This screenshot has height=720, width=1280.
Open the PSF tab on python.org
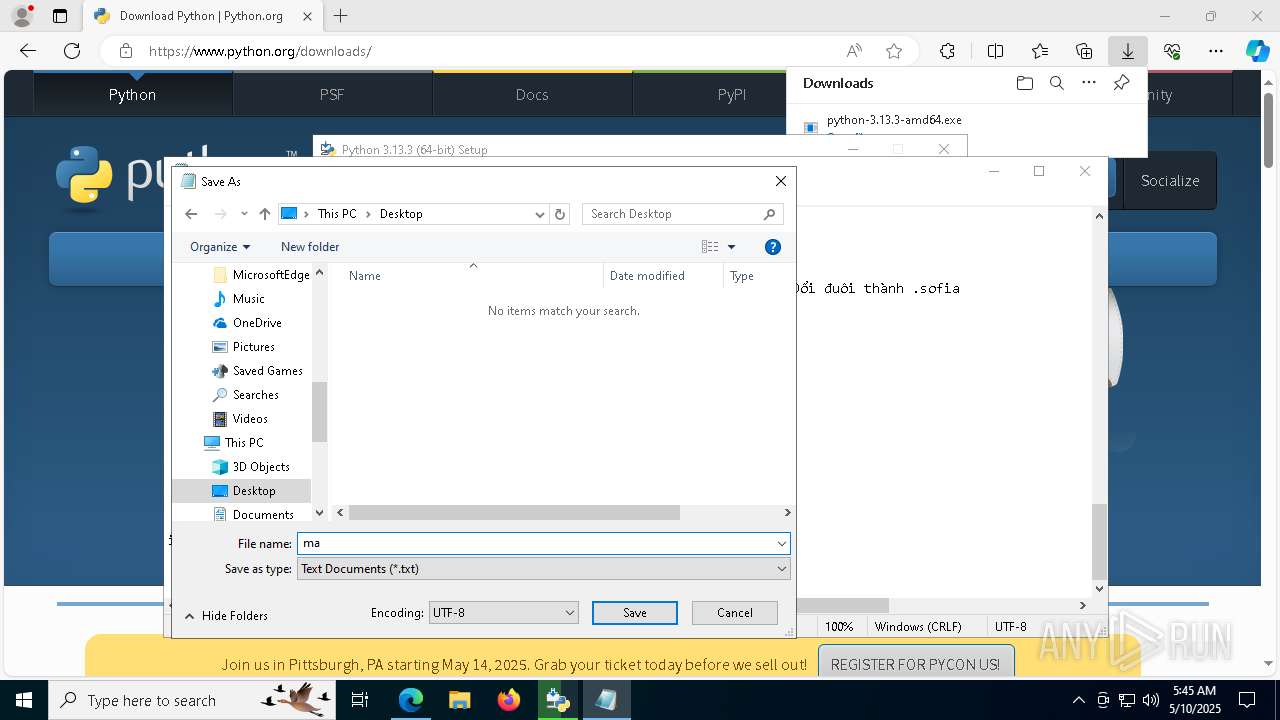(x=332, y=94)
